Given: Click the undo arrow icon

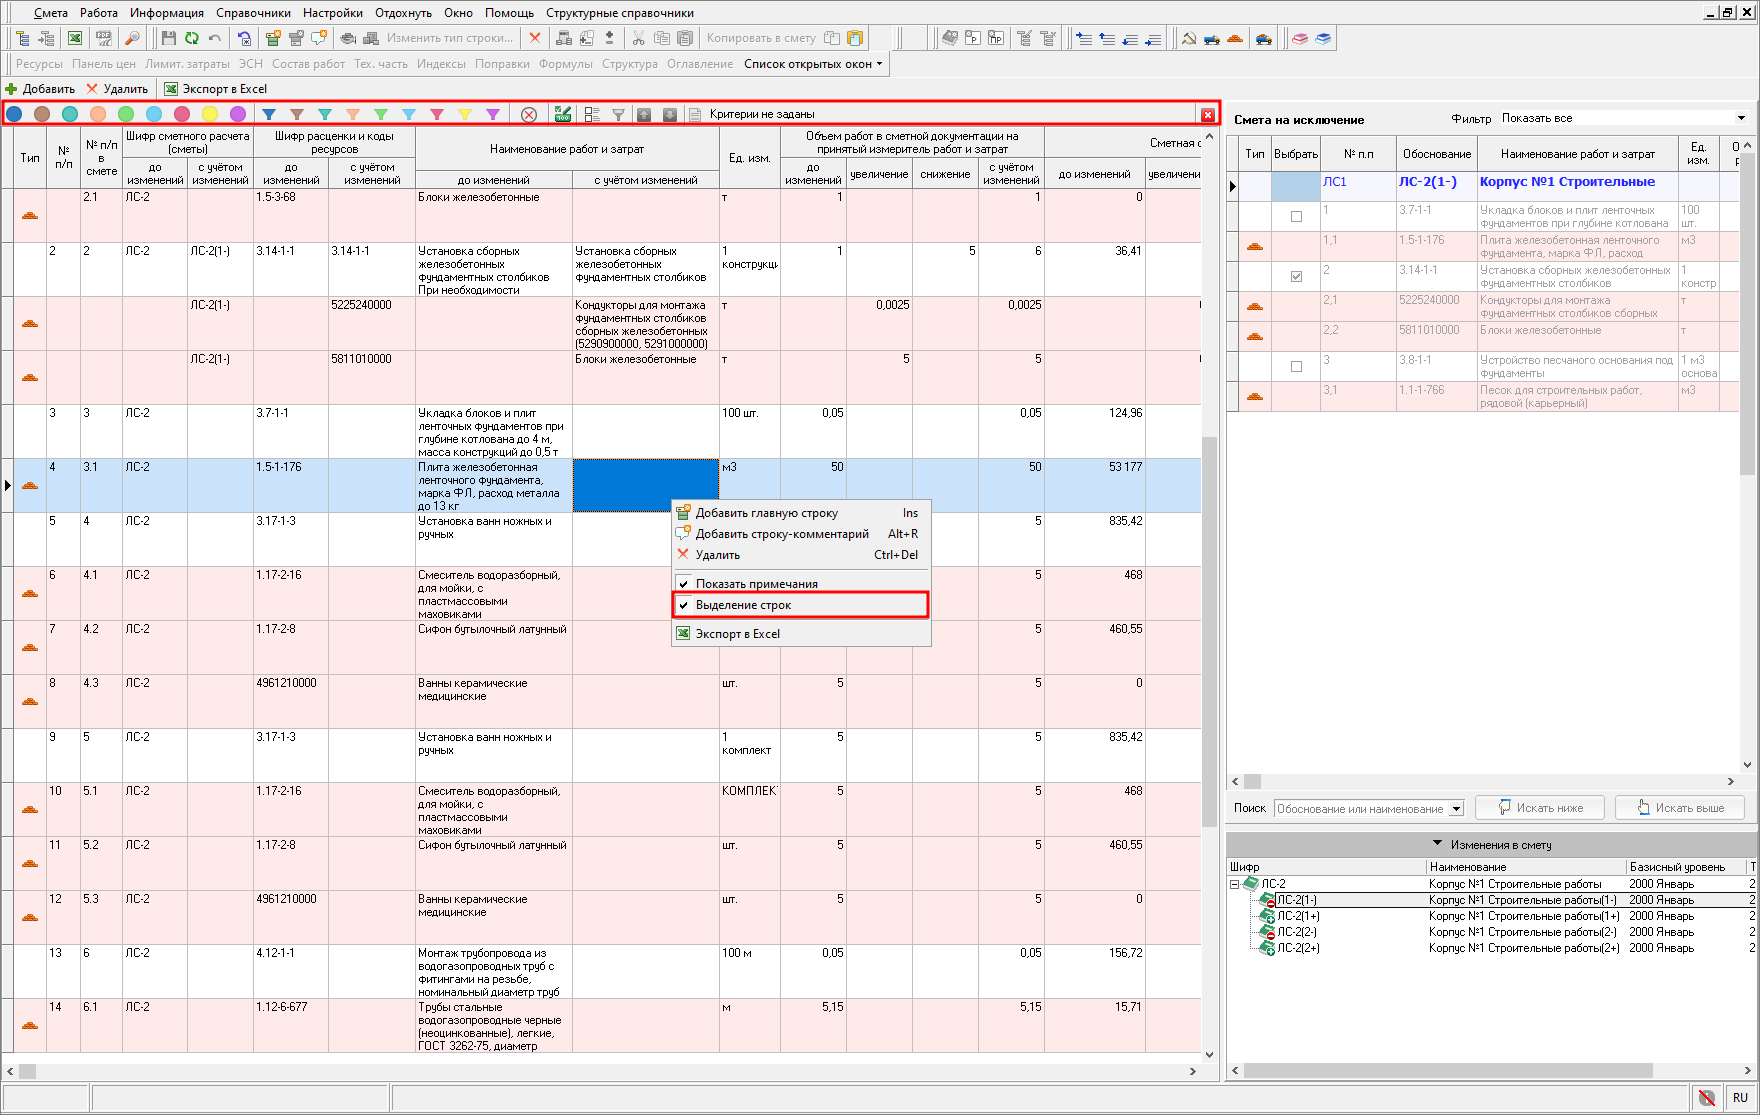Looking at the screenshot, I should (x=214, y=38).
